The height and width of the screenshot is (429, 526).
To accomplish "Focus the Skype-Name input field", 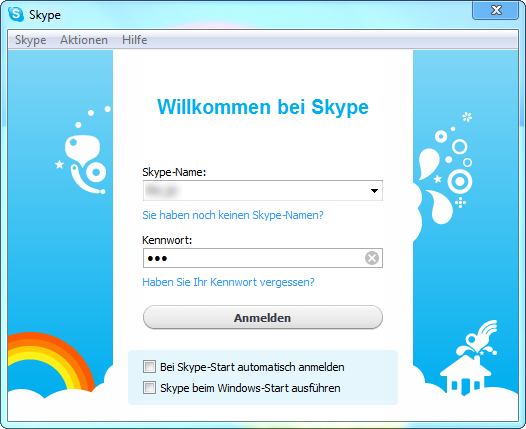I will coord(263,191).
